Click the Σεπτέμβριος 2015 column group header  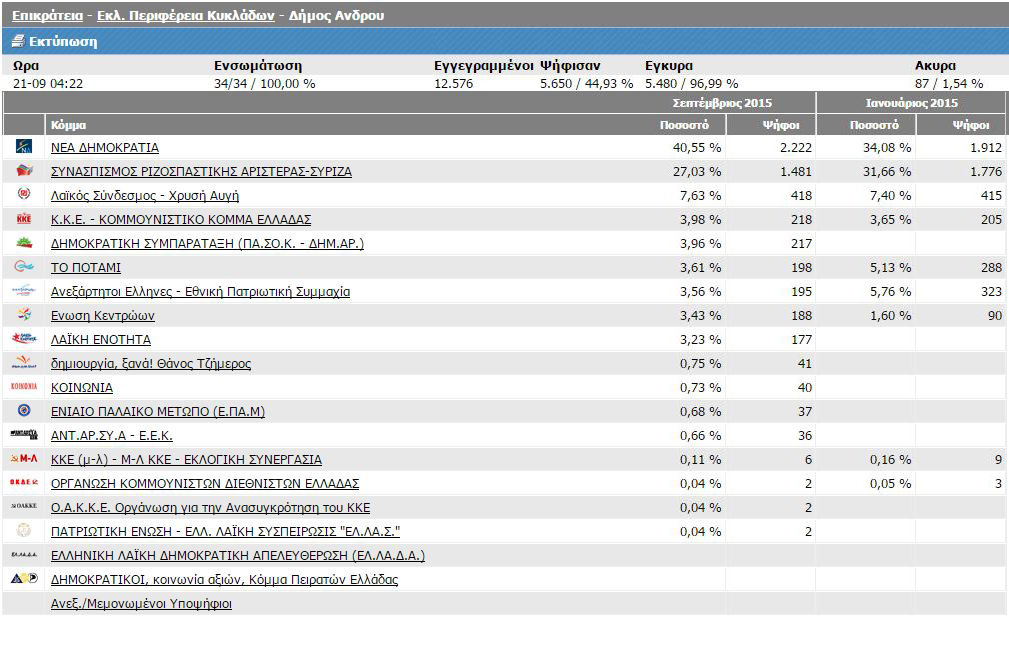click(722, 103)
